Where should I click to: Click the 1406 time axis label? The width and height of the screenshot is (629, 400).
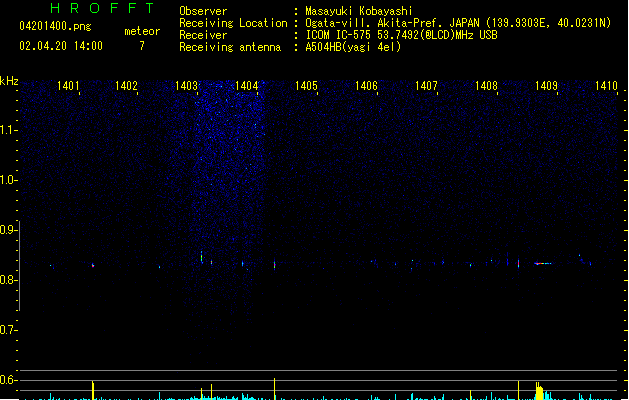coord(366,86)
